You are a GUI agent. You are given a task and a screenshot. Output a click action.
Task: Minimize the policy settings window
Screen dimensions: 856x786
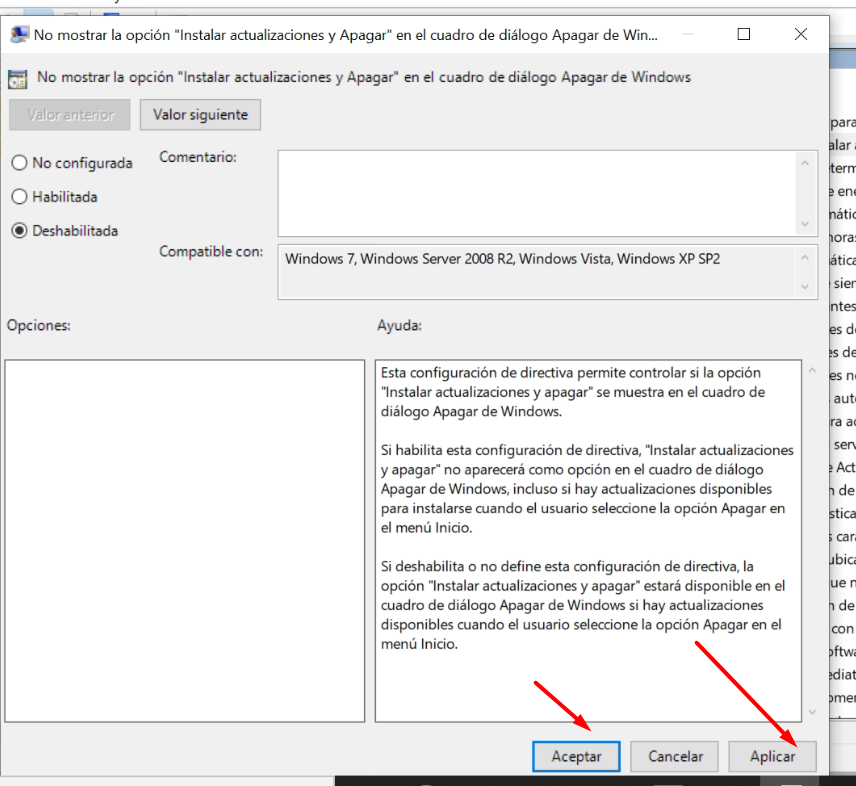(x=686, y=34)
